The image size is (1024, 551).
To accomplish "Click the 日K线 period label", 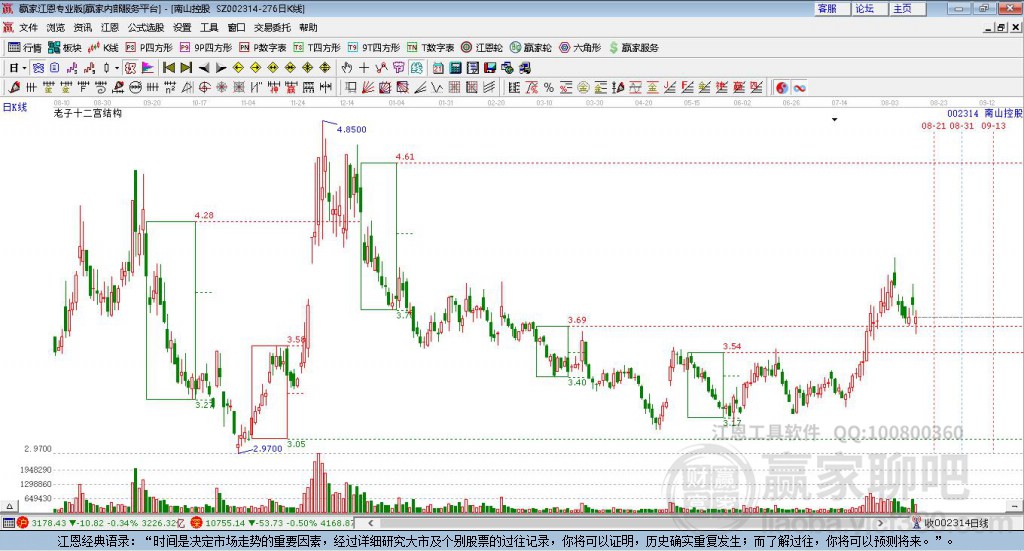I will 14,107.
